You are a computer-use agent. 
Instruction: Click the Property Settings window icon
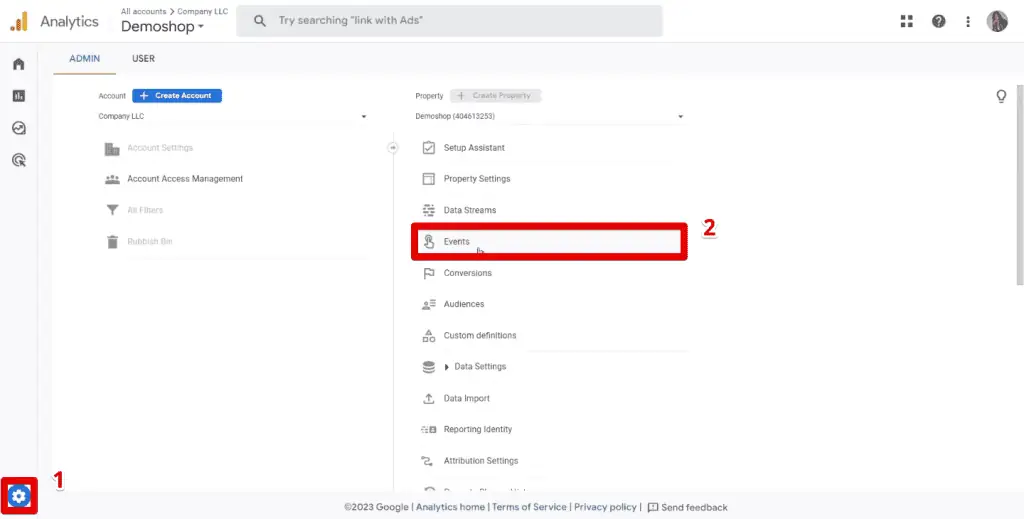428,179
